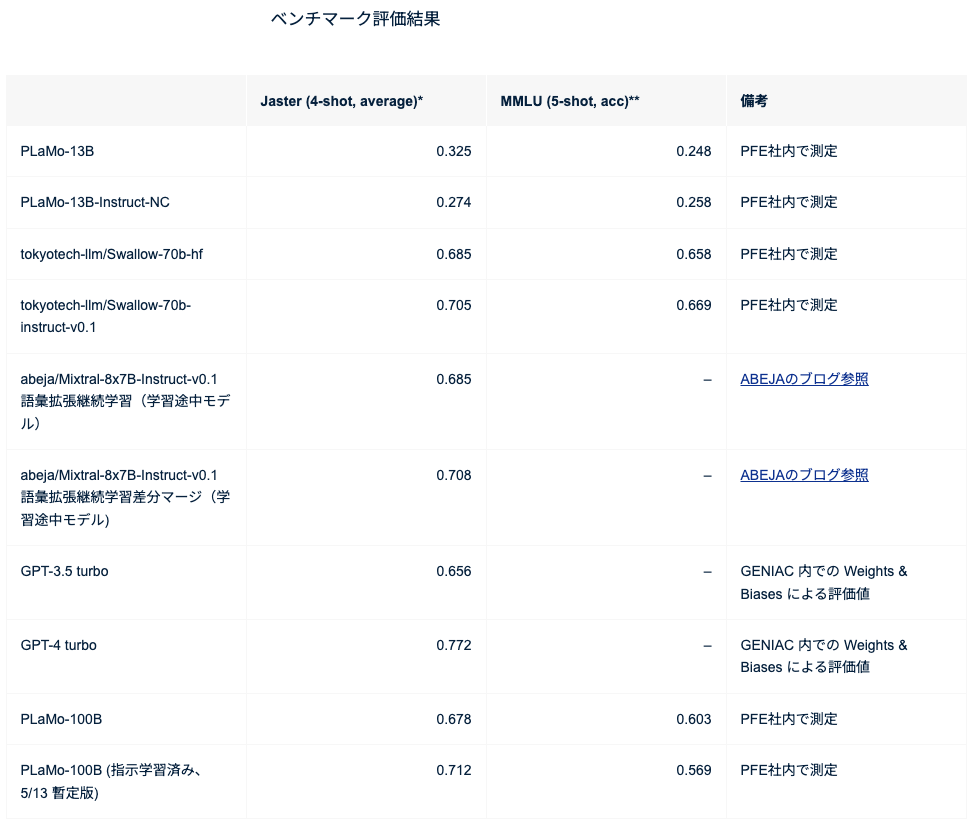Click the Jaster (4-shot, average) column header
Image resolution: width=973 pixels, height=825 pixels.
341,101
